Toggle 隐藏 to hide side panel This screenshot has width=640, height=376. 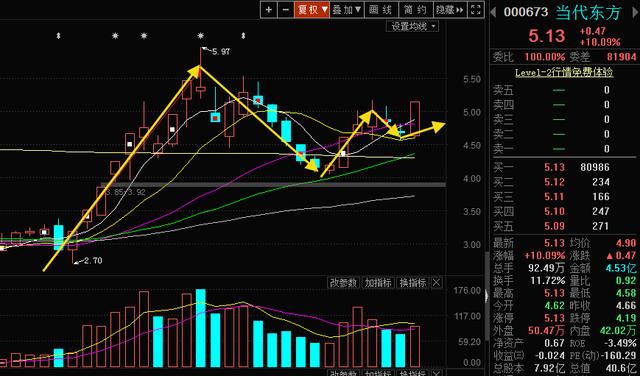click(x=449, y=10)
